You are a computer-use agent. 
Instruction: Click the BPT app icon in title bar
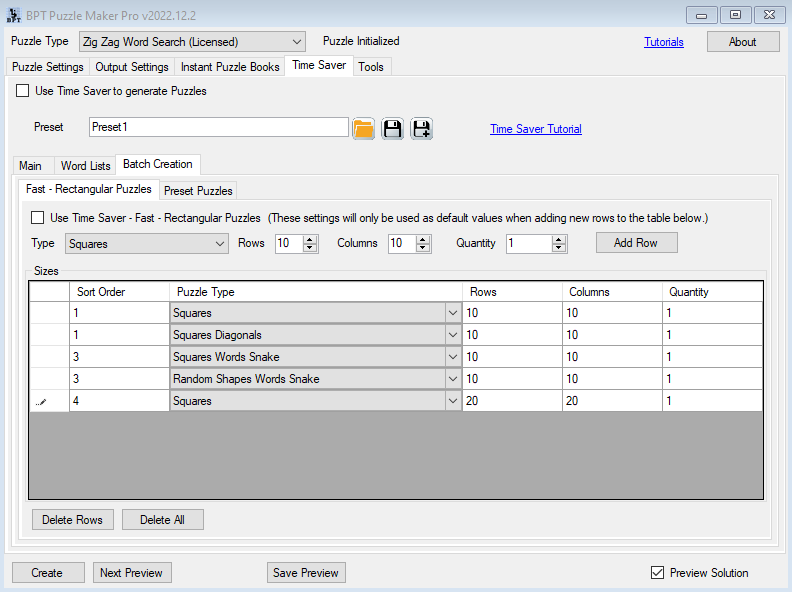pyautogui.click(x=13, y=14)
